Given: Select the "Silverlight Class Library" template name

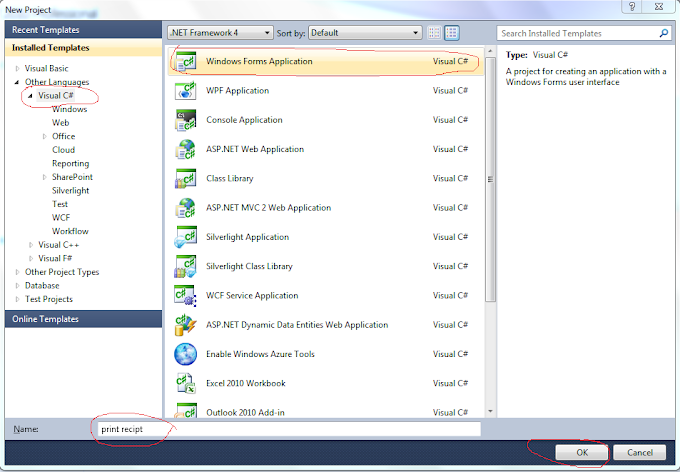Looking at the screenshot, I should (249, 266).
